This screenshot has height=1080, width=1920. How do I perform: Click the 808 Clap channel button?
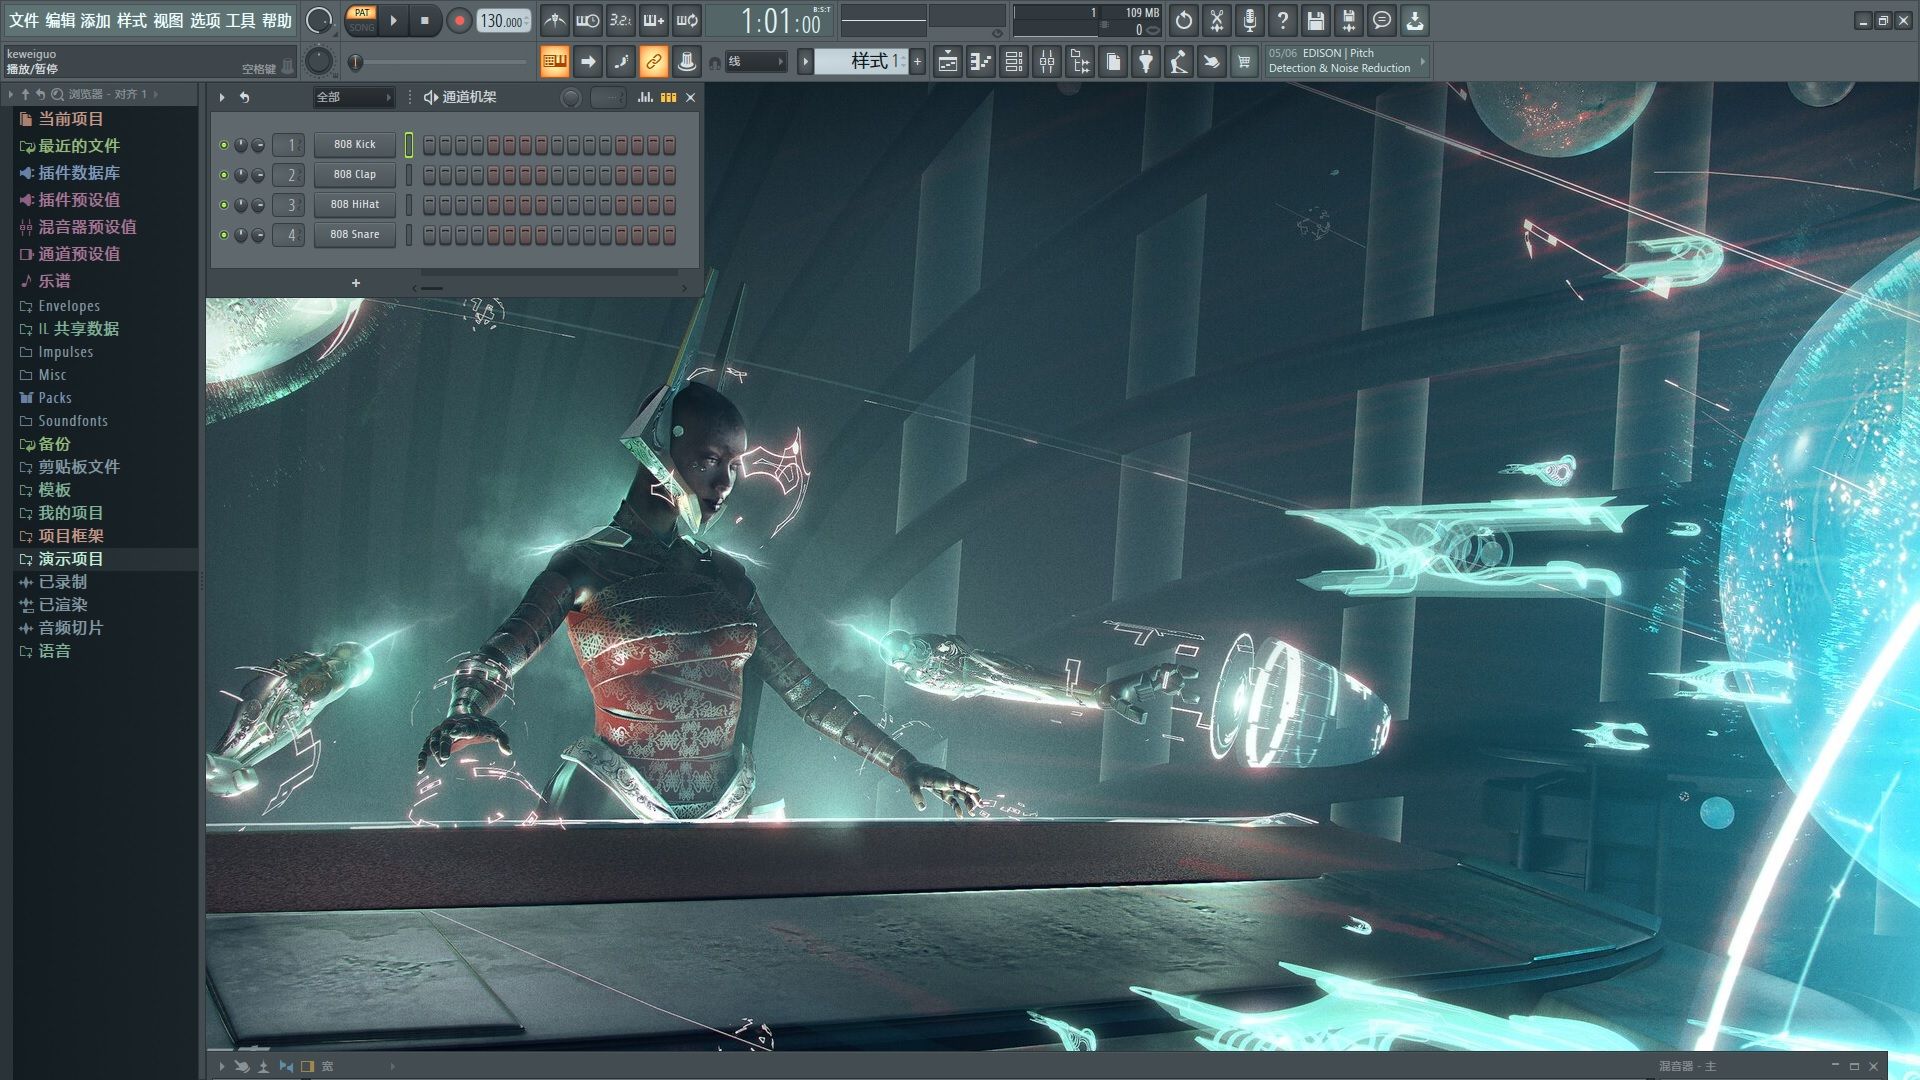click(x=355, y=175)
